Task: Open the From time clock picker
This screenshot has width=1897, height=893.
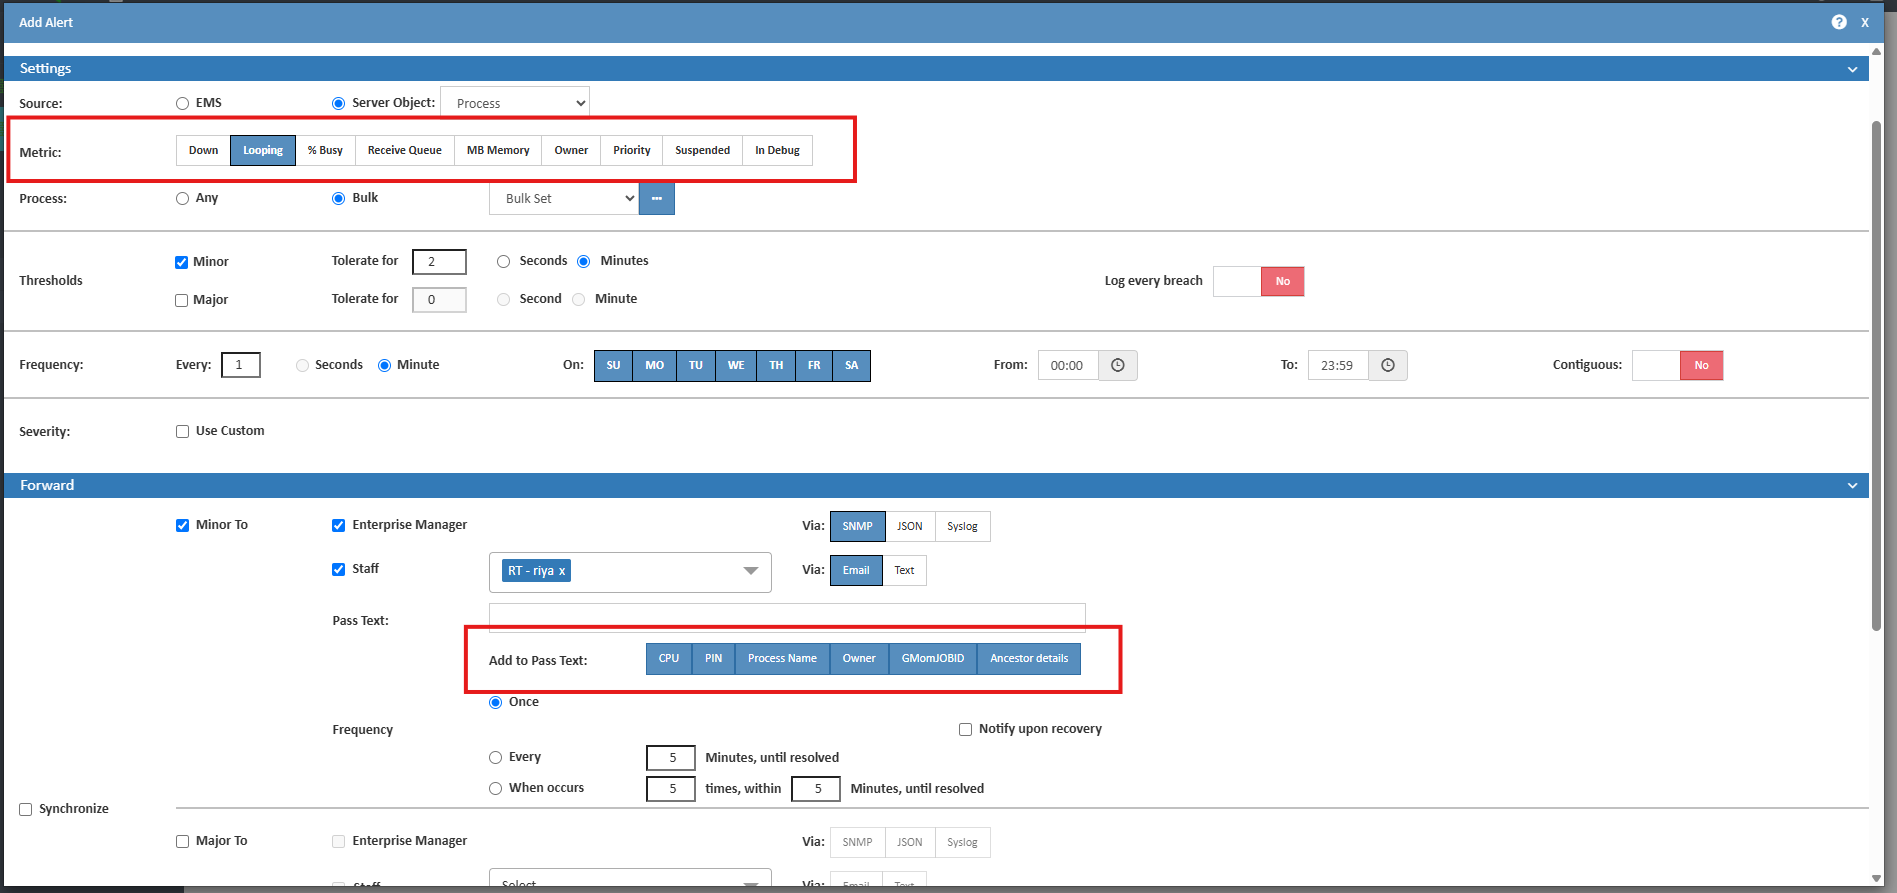Action: click(1117, 365)
